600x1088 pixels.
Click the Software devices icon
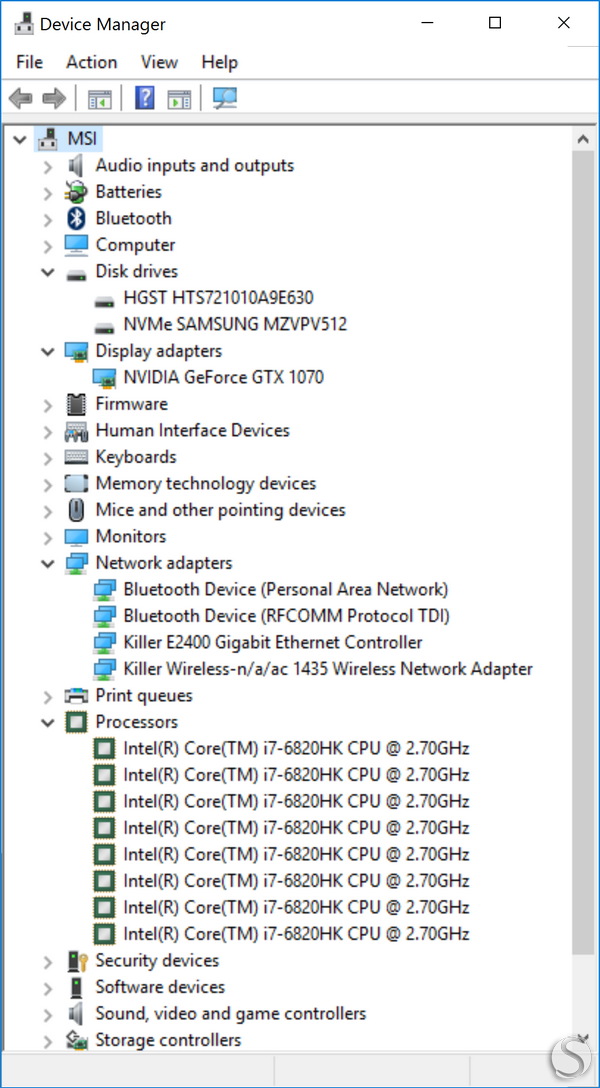coord(76,987)
